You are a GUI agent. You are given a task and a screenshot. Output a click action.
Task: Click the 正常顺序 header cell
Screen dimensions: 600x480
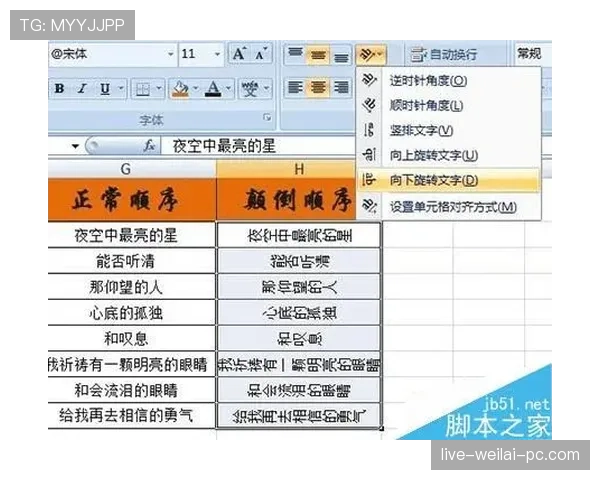(x=132, y=200)
